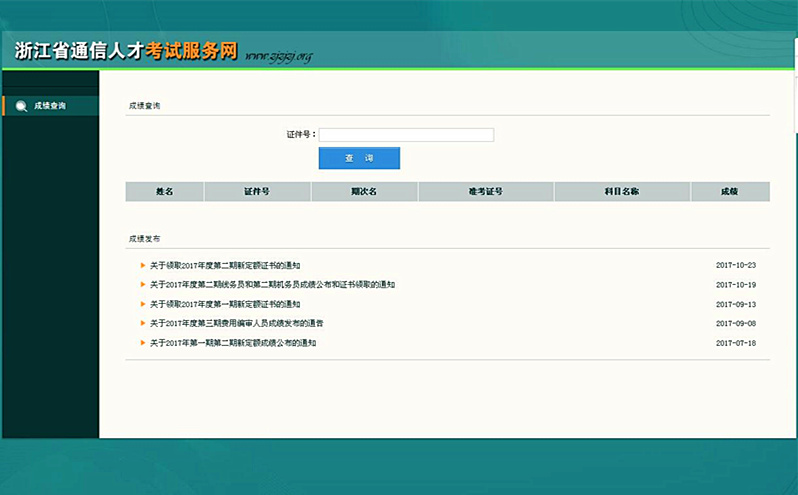
Task: Click arrow bullet before 2017-09-08 notice
Action: coord(143,323)
